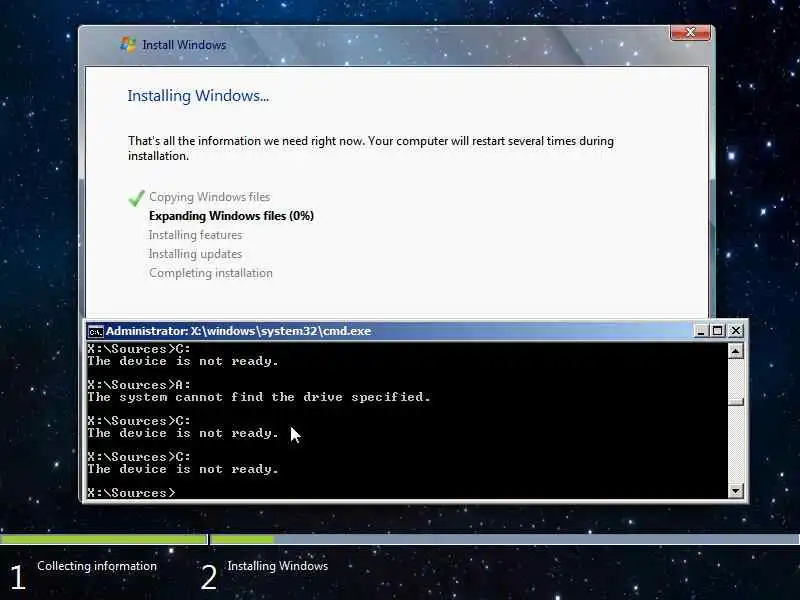The height and width of the screenshot is (600, 800).
Task: Click the cmd scrollbar up arrow
Action: point(735,351)
